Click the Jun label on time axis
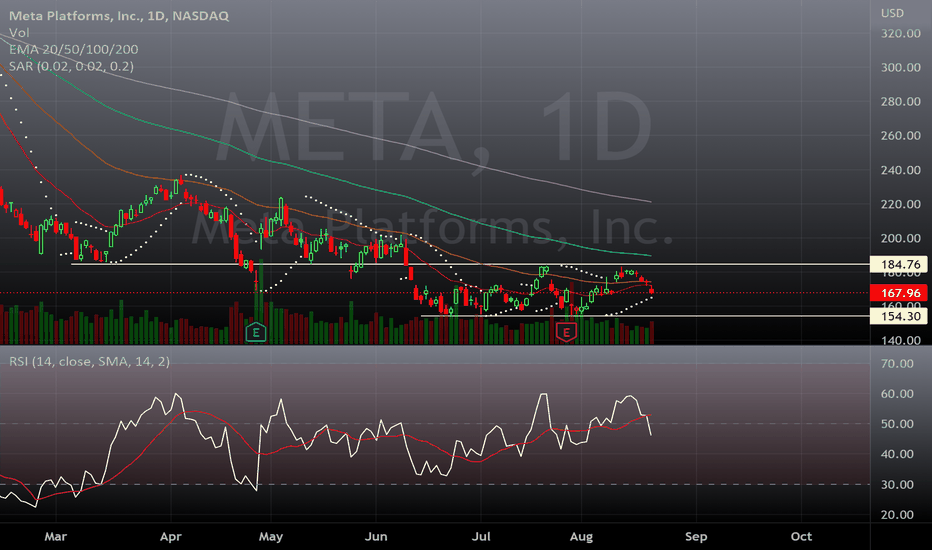The height and width of the screenshot is (550, 932). (x=376, y=536)
